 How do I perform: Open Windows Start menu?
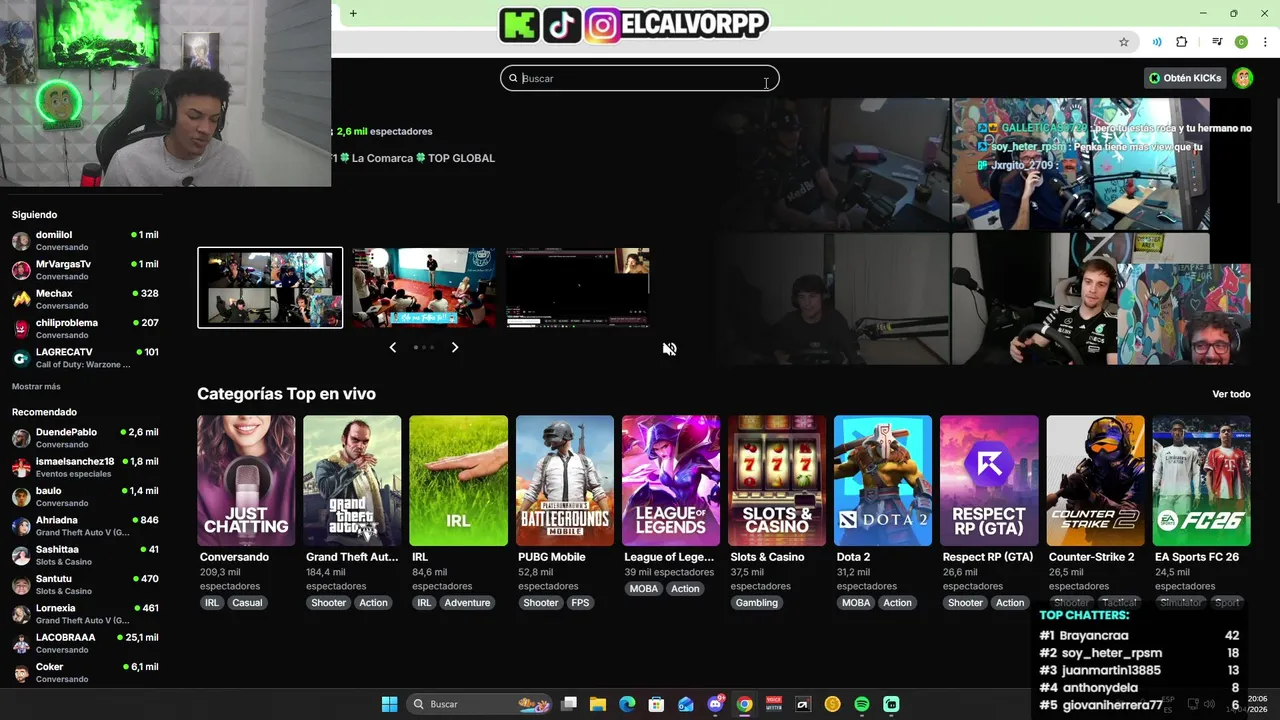[x=390, y=704]
